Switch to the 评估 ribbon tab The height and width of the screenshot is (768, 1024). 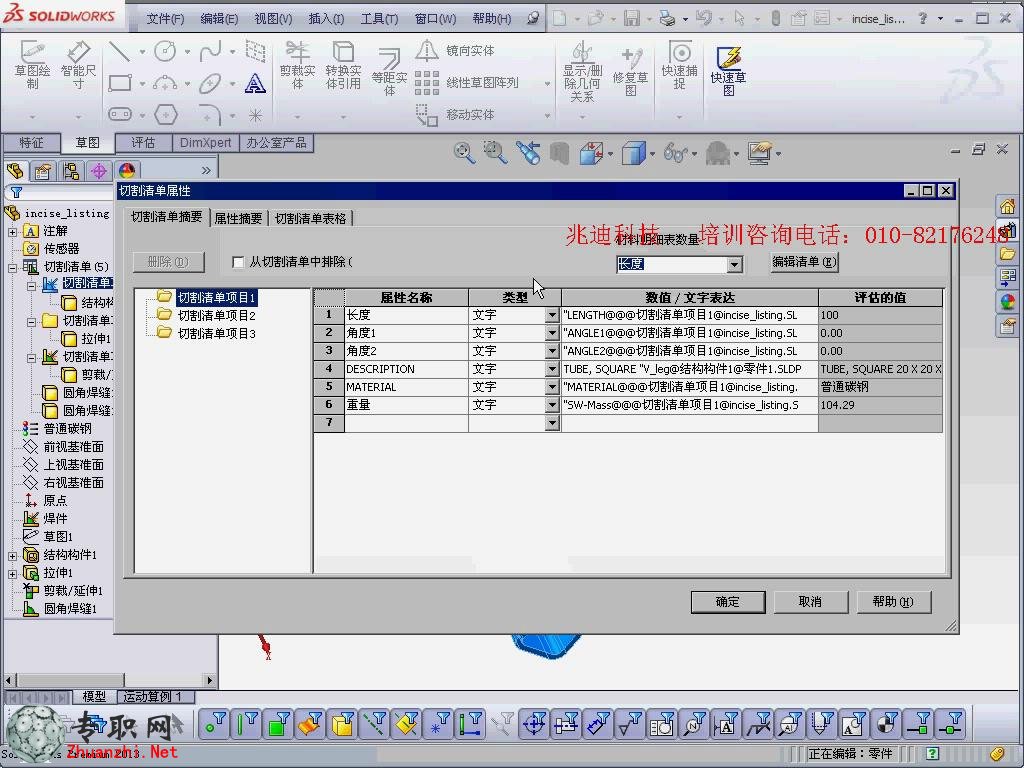143,142
